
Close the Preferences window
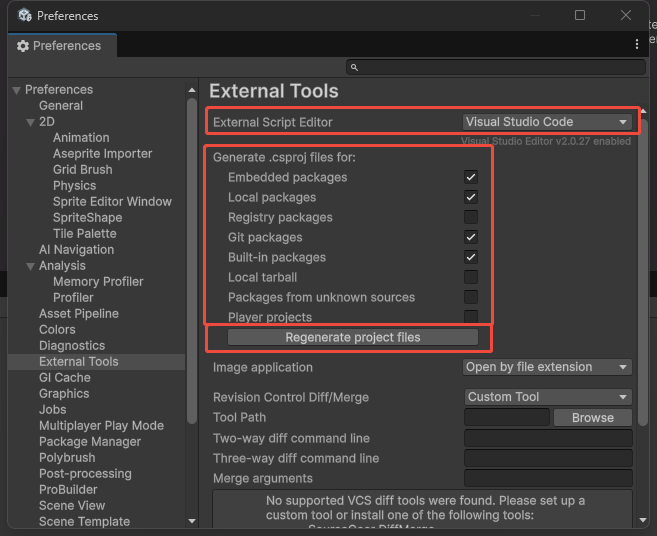pos(626,16)
